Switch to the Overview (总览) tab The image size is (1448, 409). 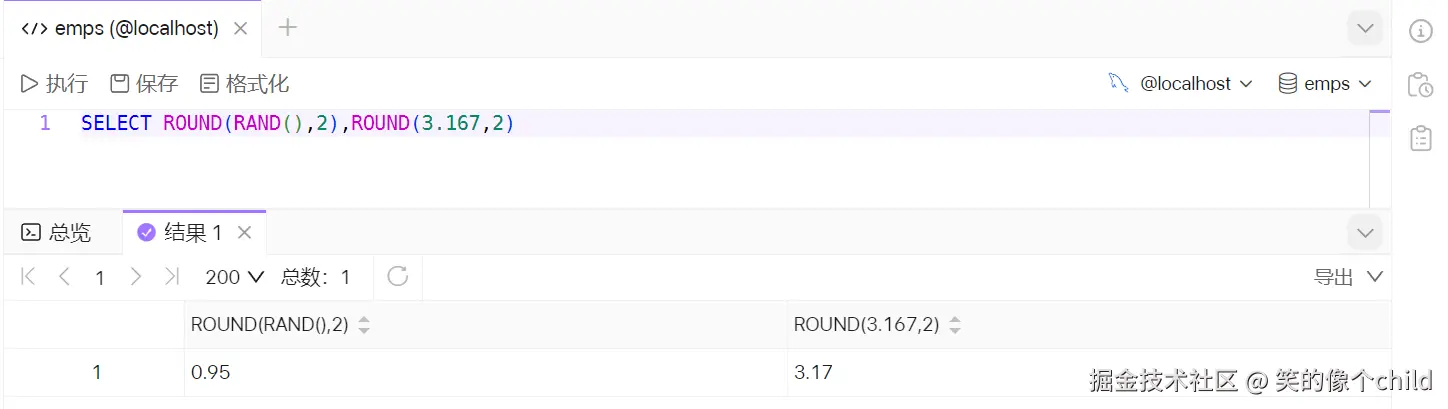(x=58, y=233)
